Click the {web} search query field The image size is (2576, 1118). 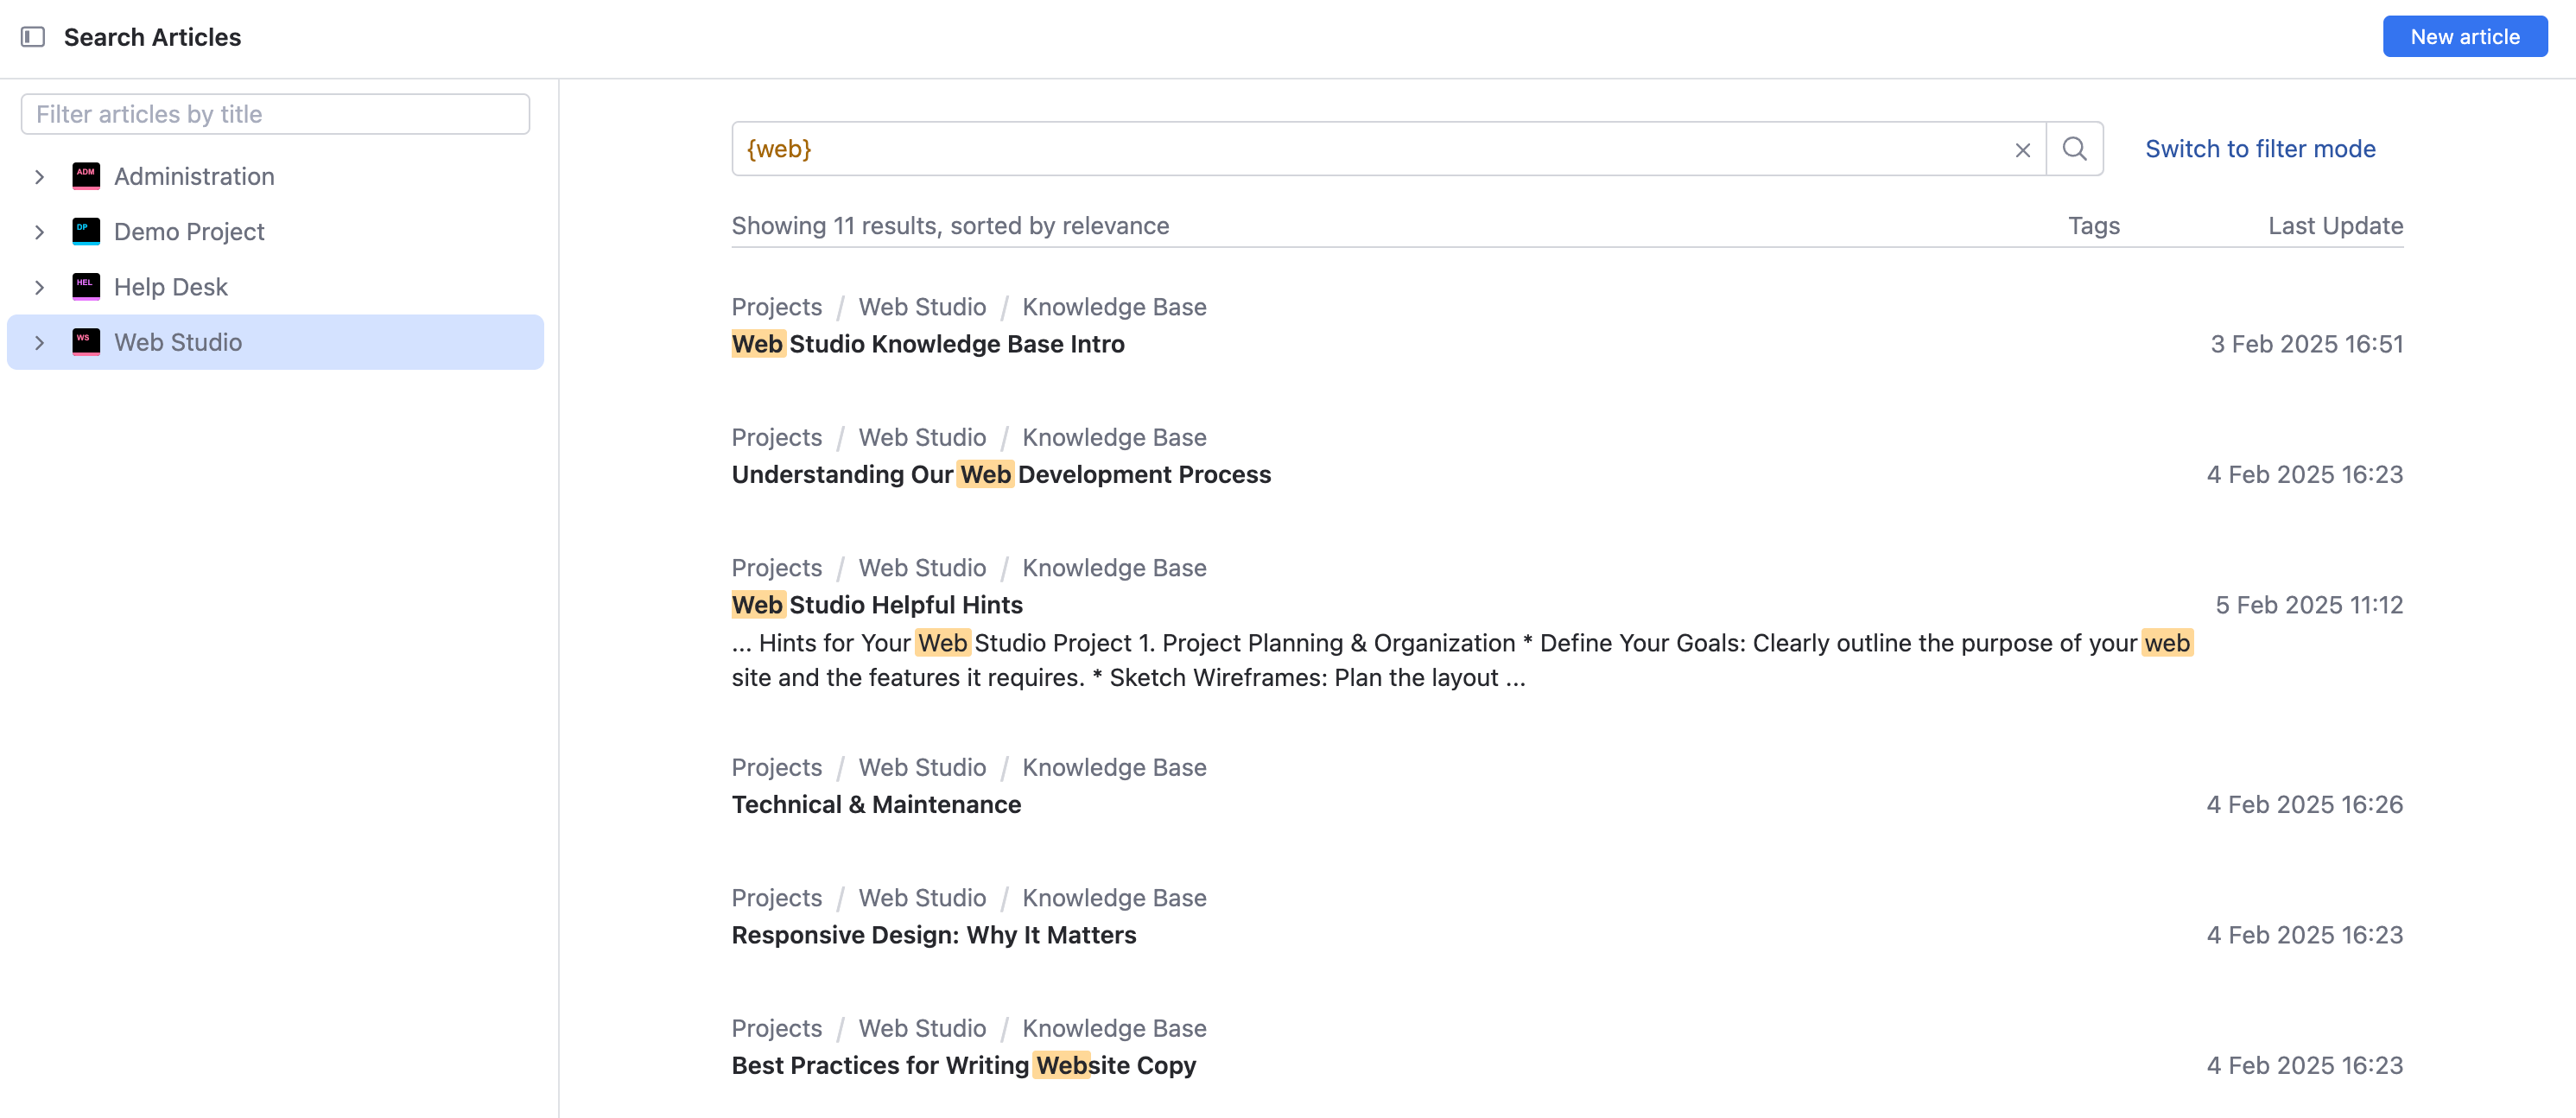coord(1370,149)
